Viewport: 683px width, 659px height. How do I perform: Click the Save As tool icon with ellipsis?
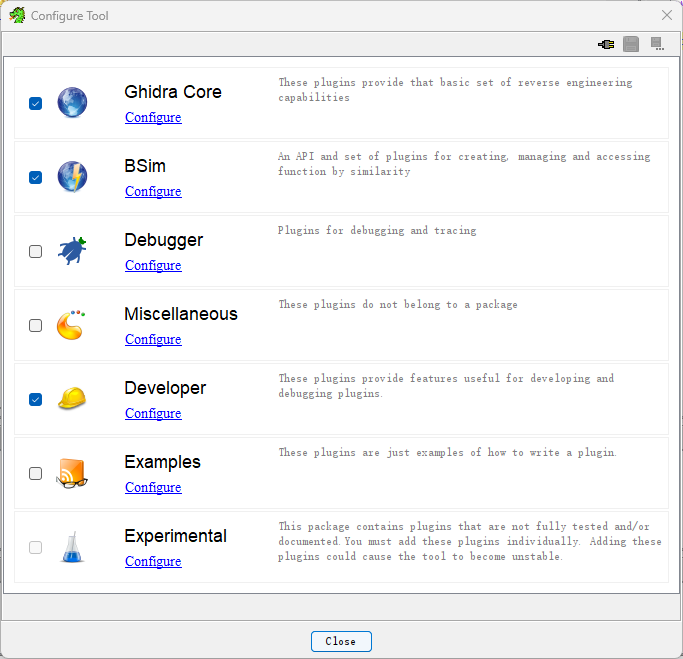pyautogui.click(x=657, y=44)
